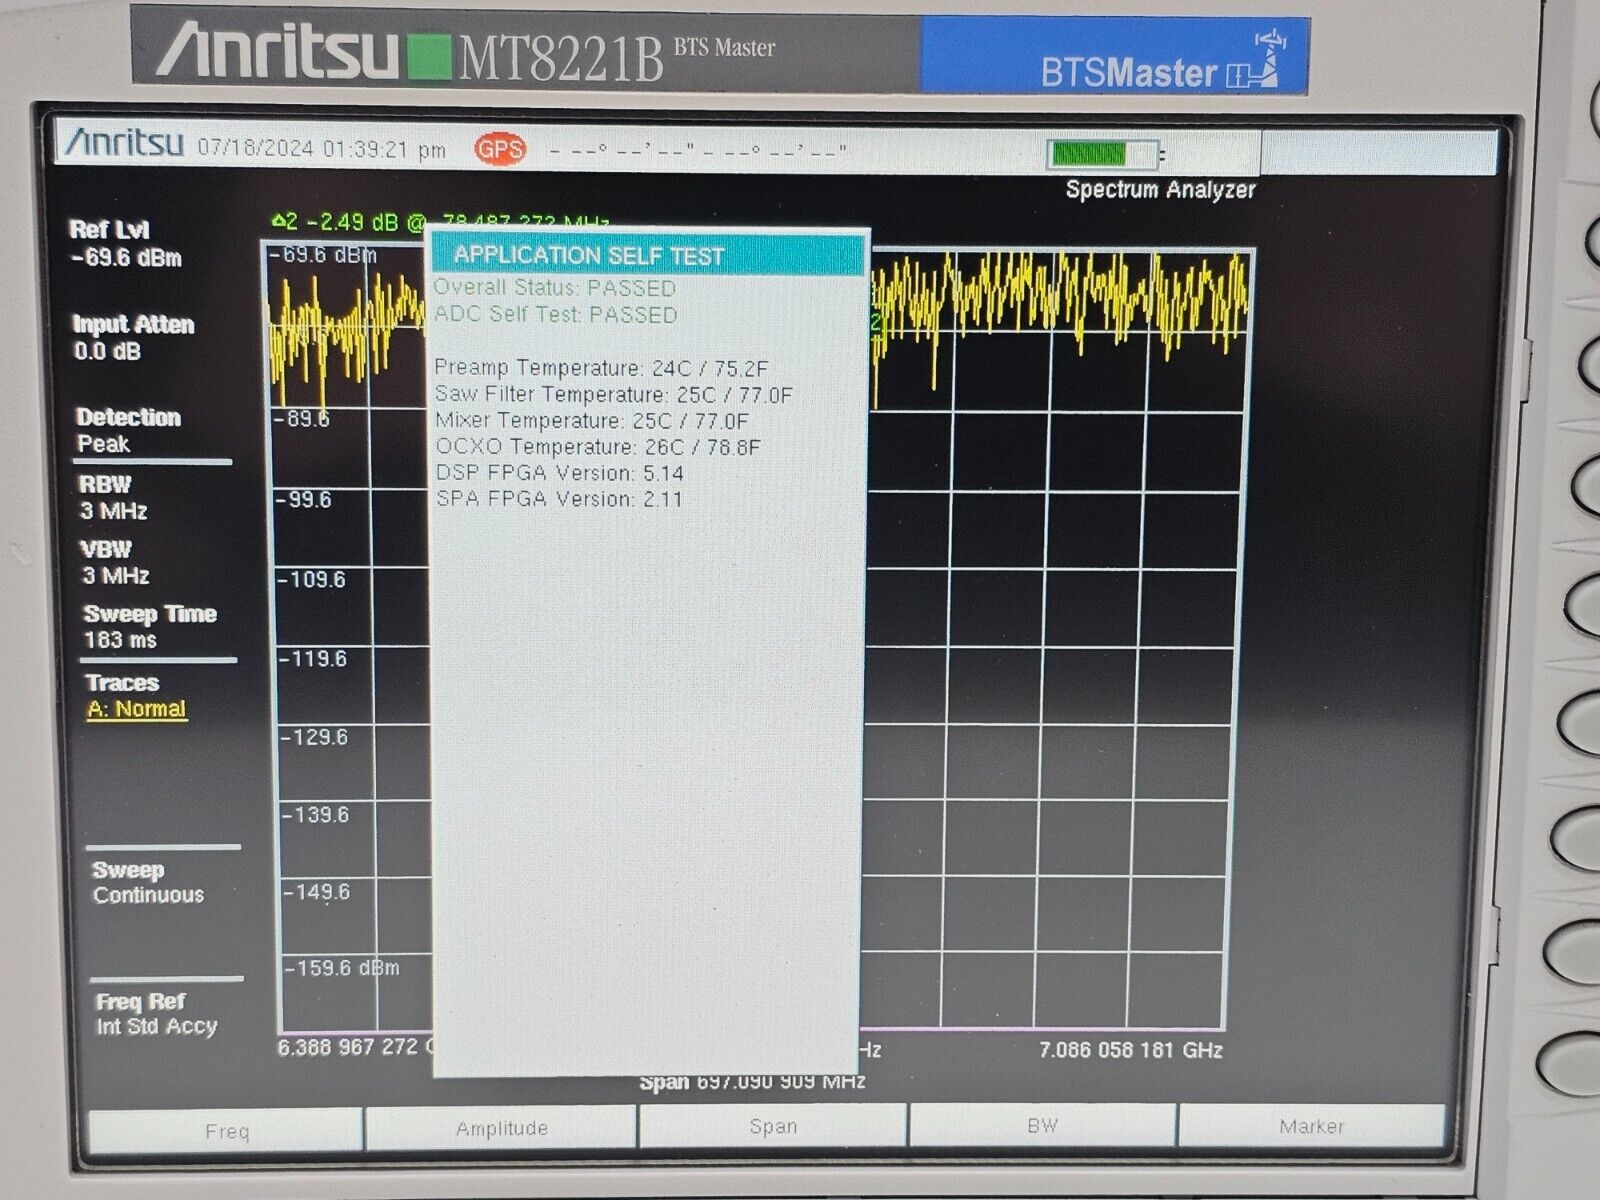1600x1200 pixels.
Task: Click the OCXO Temperature reading
Action: click(x=598, y=447)
